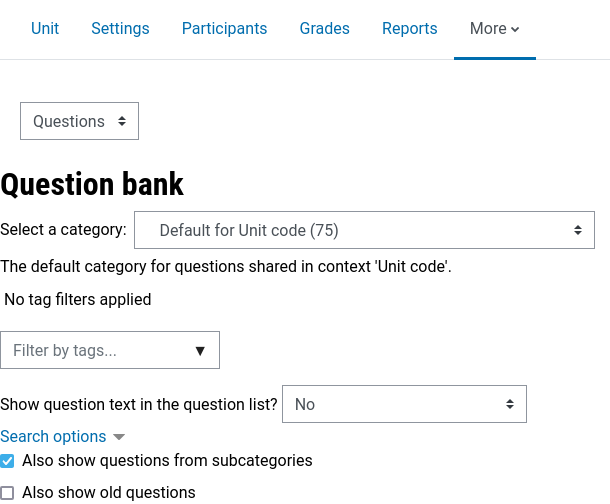Click the More menu chevron icon
The height and width of the screenshot is (504, 610).
tap(515, 30)
